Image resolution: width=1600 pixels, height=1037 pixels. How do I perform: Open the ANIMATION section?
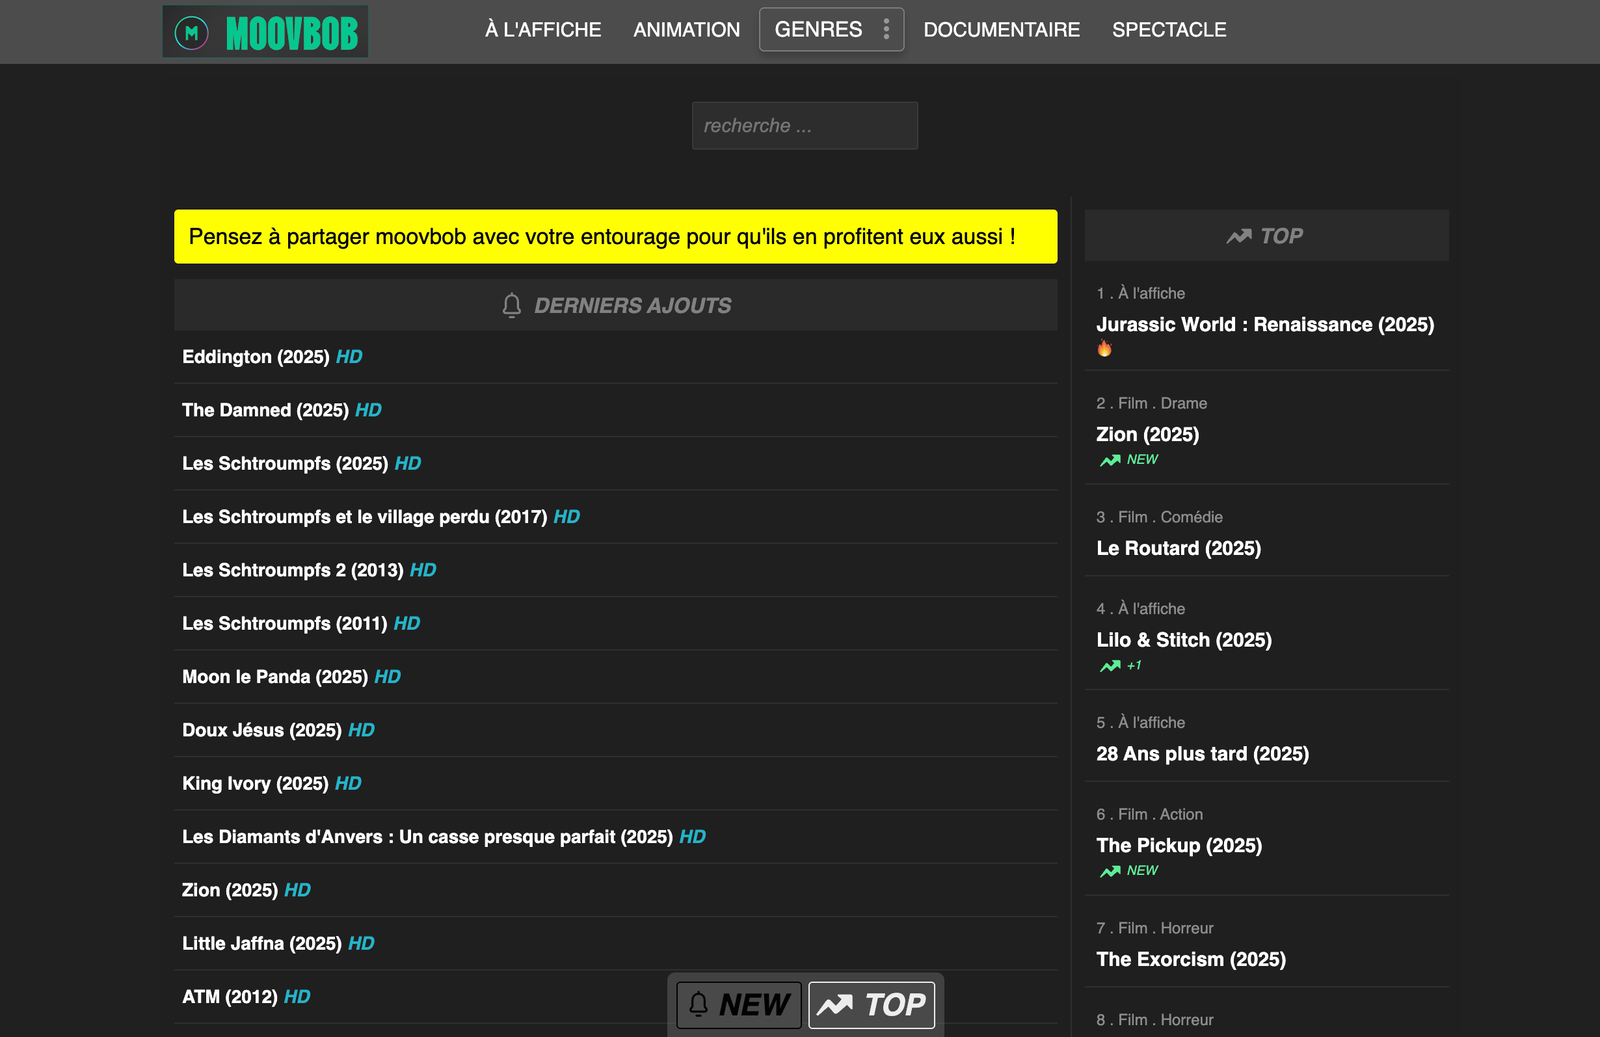pyautogui.click(x=687, y=30)
